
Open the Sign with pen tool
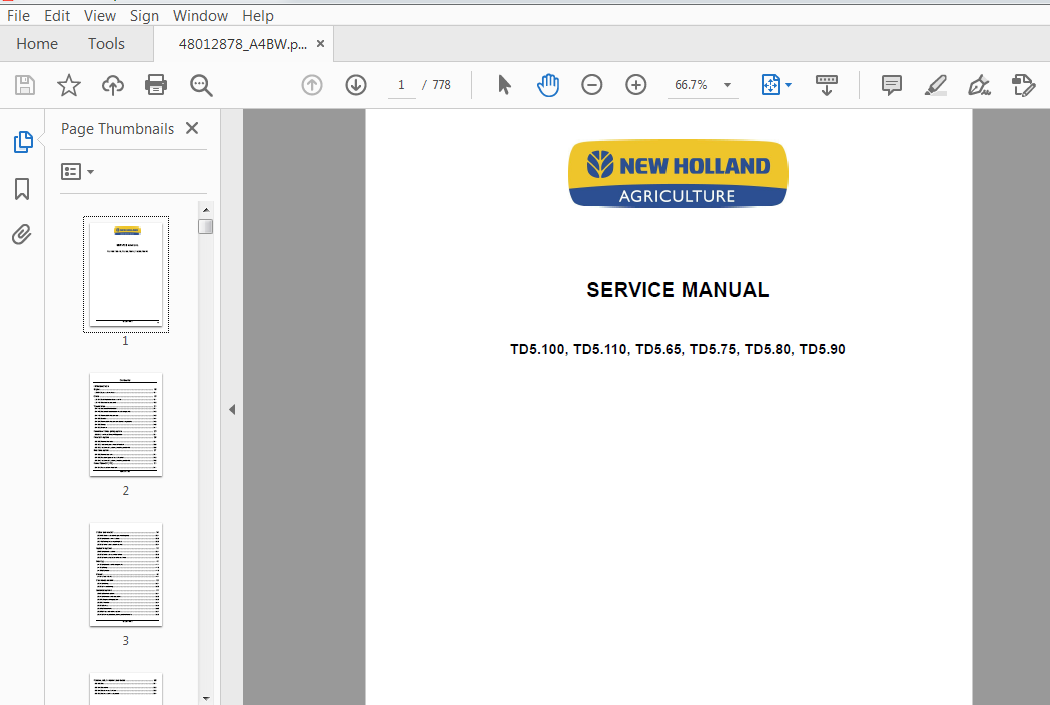click(x=979, y=85)
